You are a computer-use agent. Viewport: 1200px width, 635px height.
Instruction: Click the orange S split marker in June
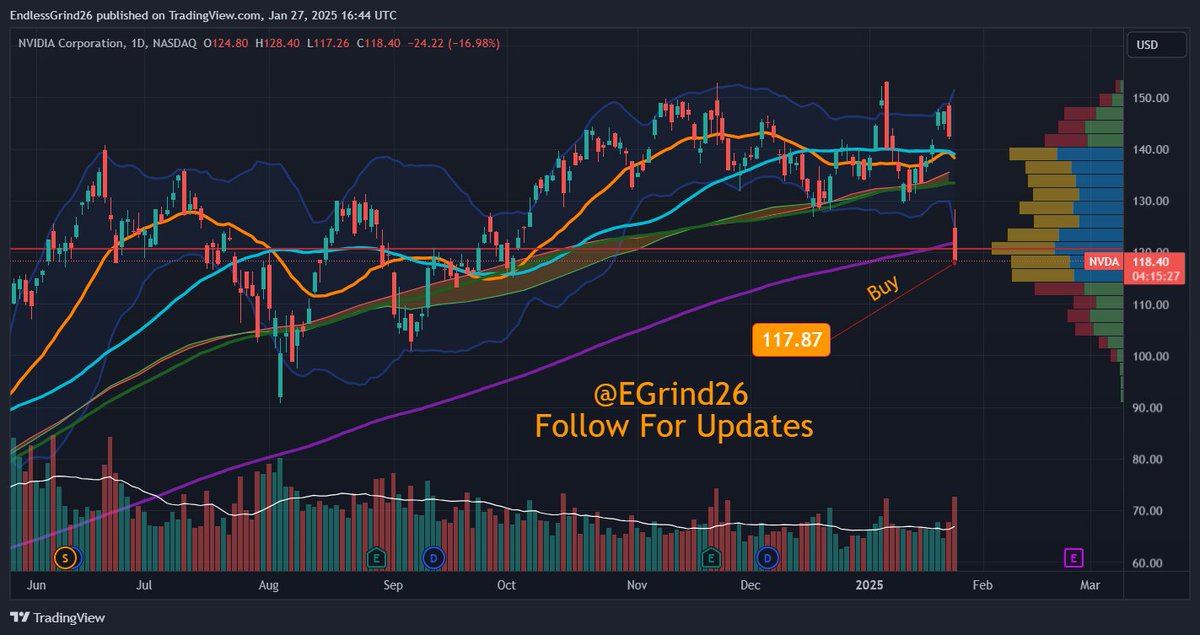click(x=66, y=556)
